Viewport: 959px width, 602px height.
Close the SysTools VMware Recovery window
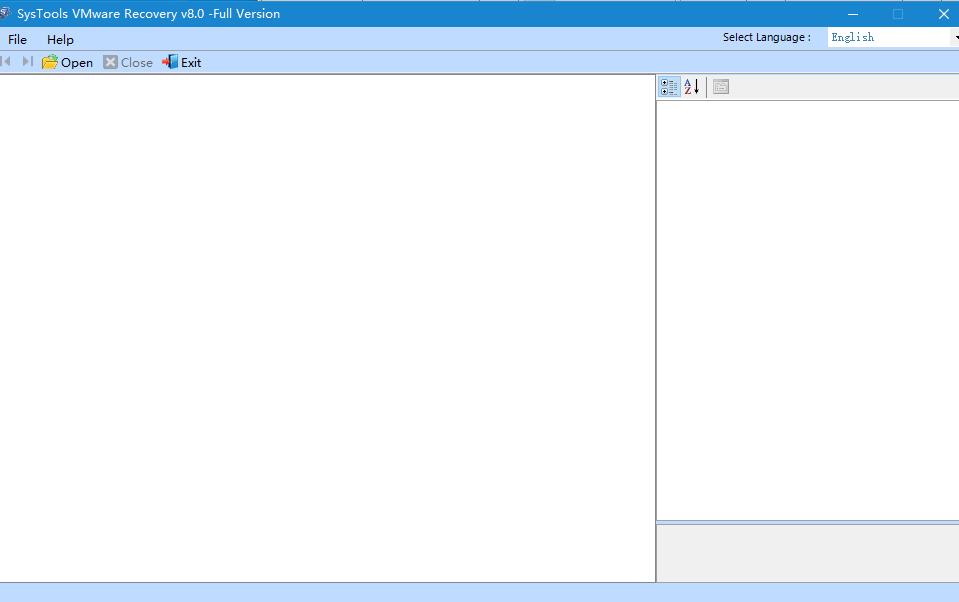pyautogui.click(x=943, y=14)
